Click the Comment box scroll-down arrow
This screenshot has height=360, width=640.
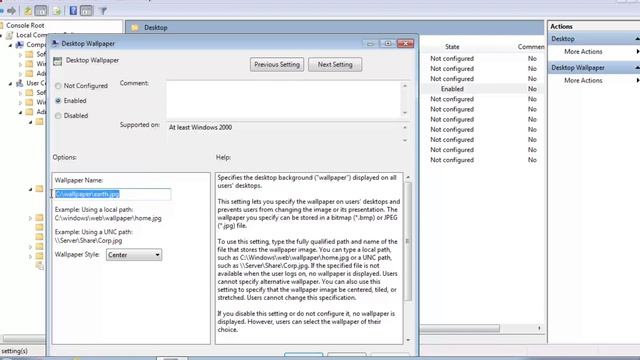[x=405, y=113]
